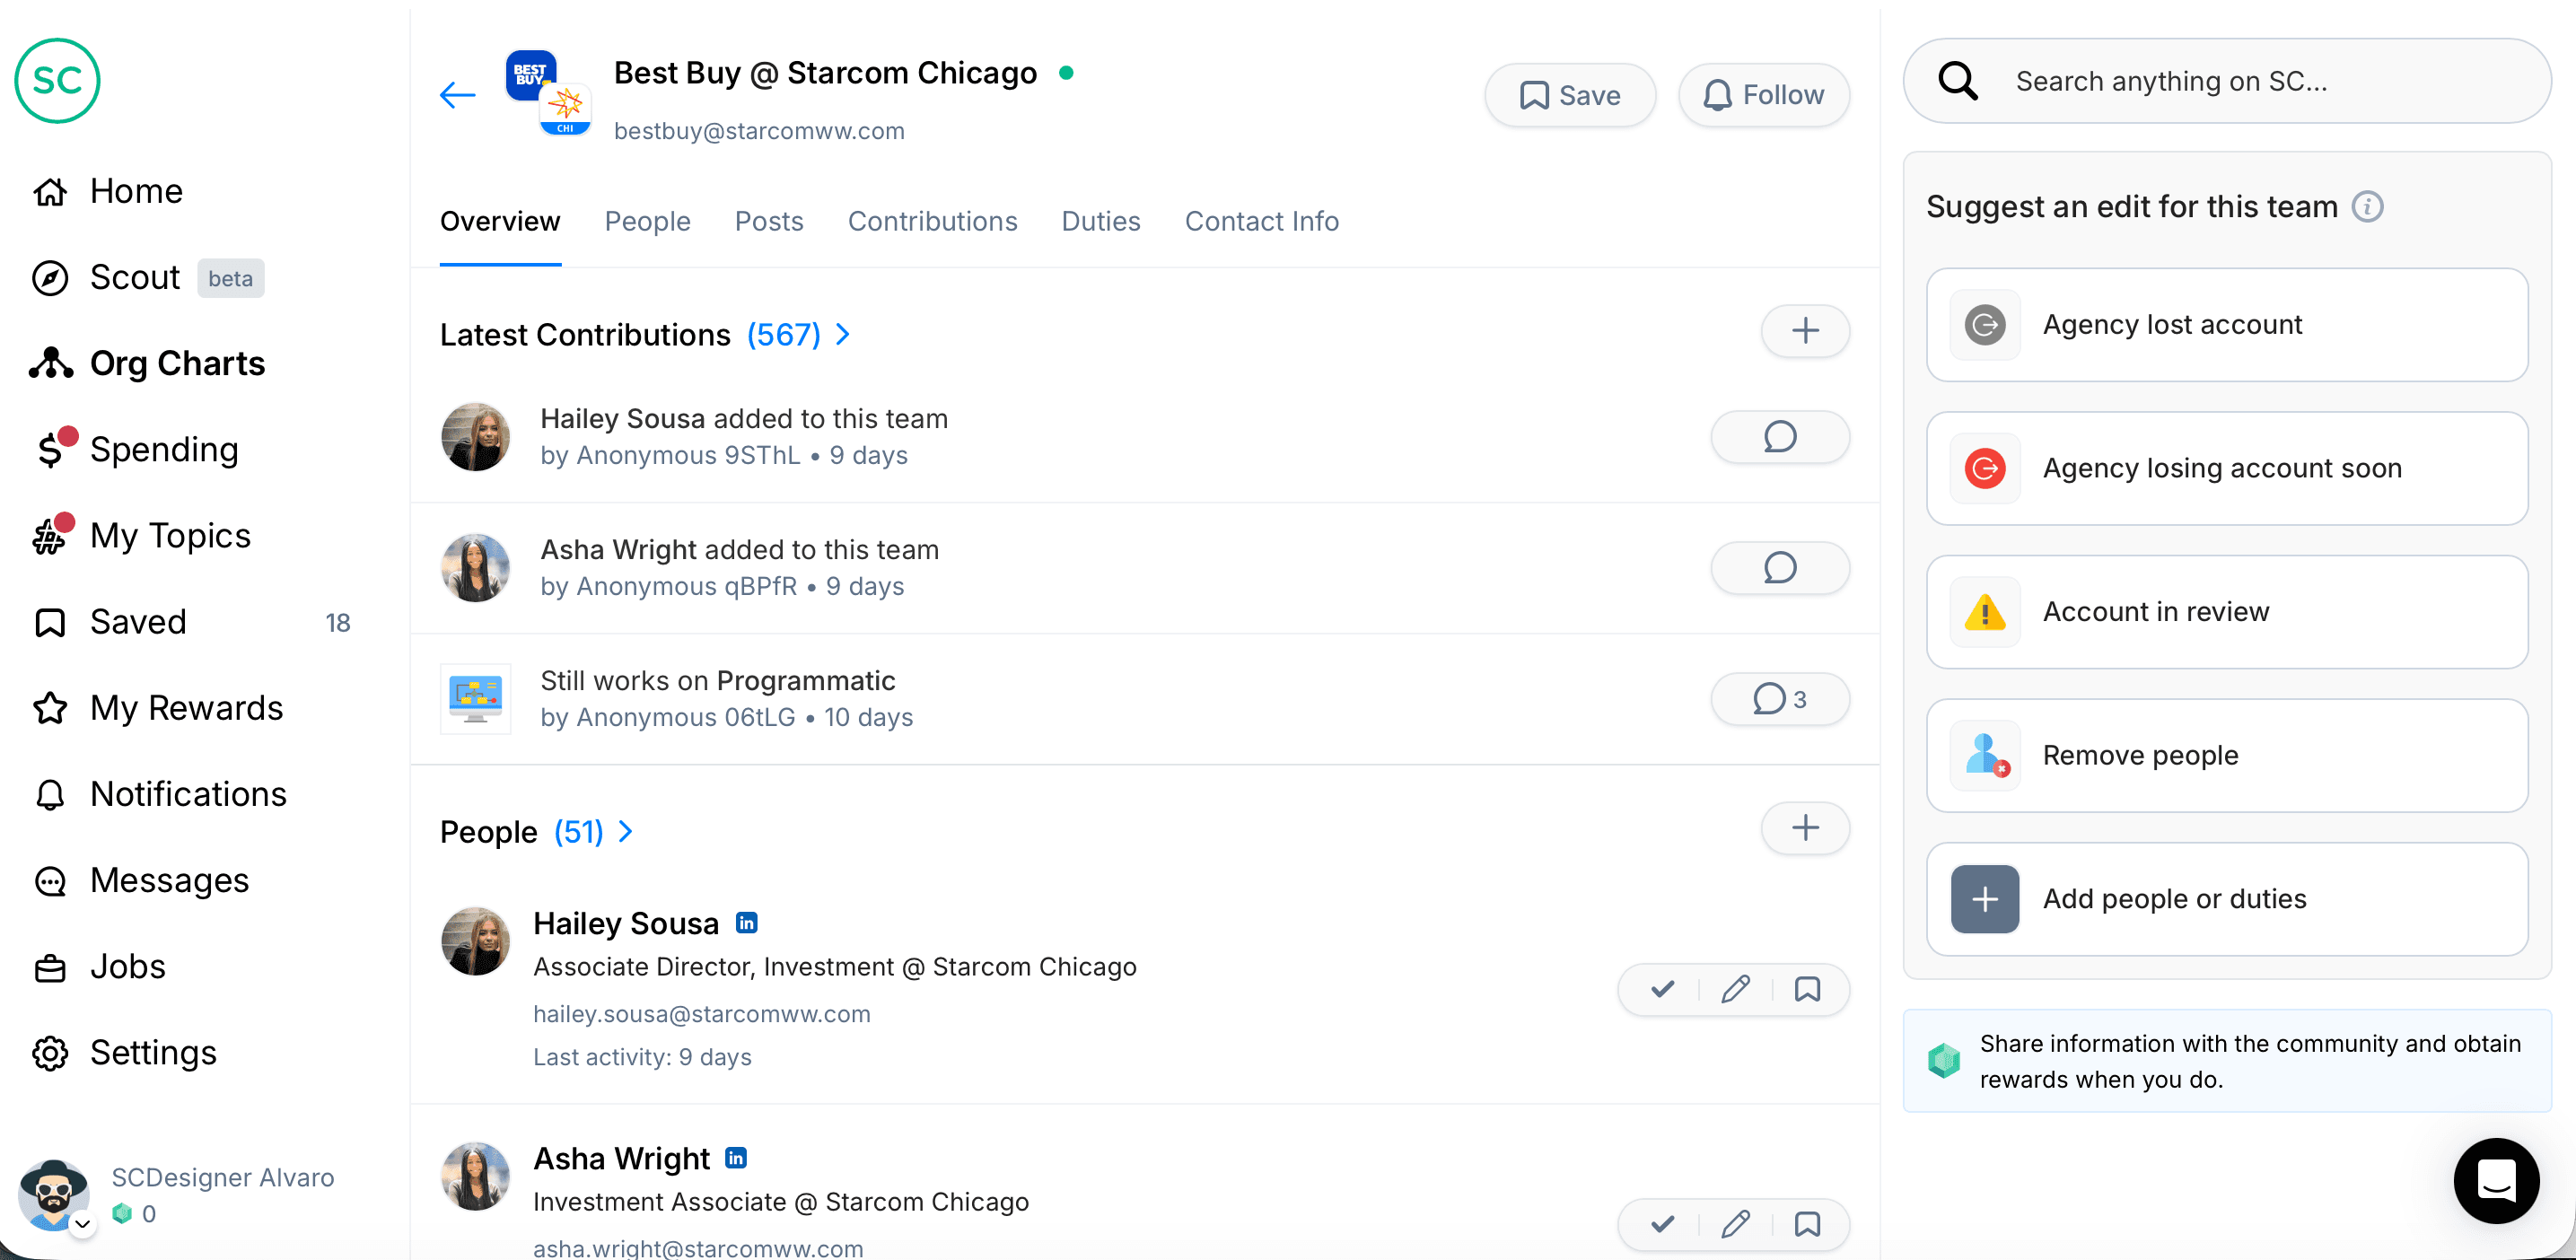
Task: Open Messages in the sidebar
Action: [x=170, y=880]
